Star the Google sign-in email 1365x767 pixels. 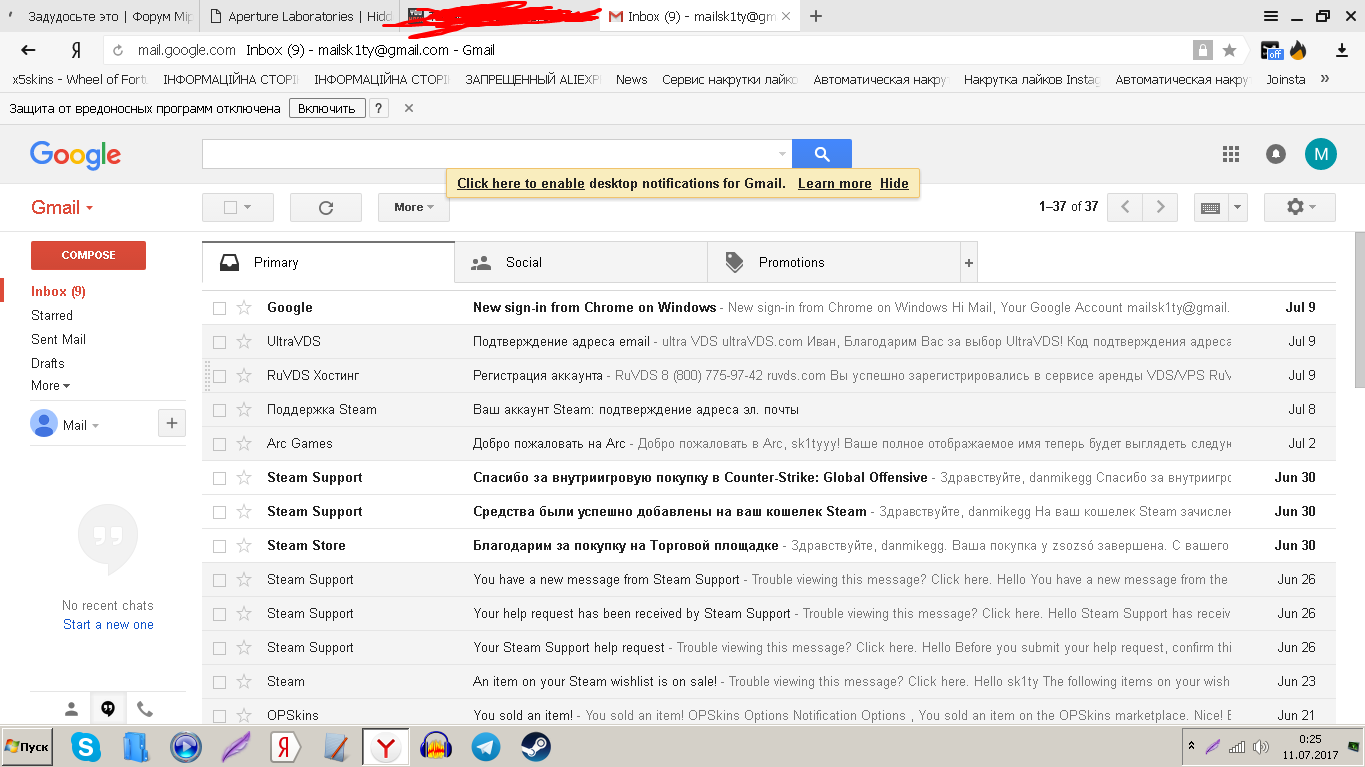tap(244, 308)
